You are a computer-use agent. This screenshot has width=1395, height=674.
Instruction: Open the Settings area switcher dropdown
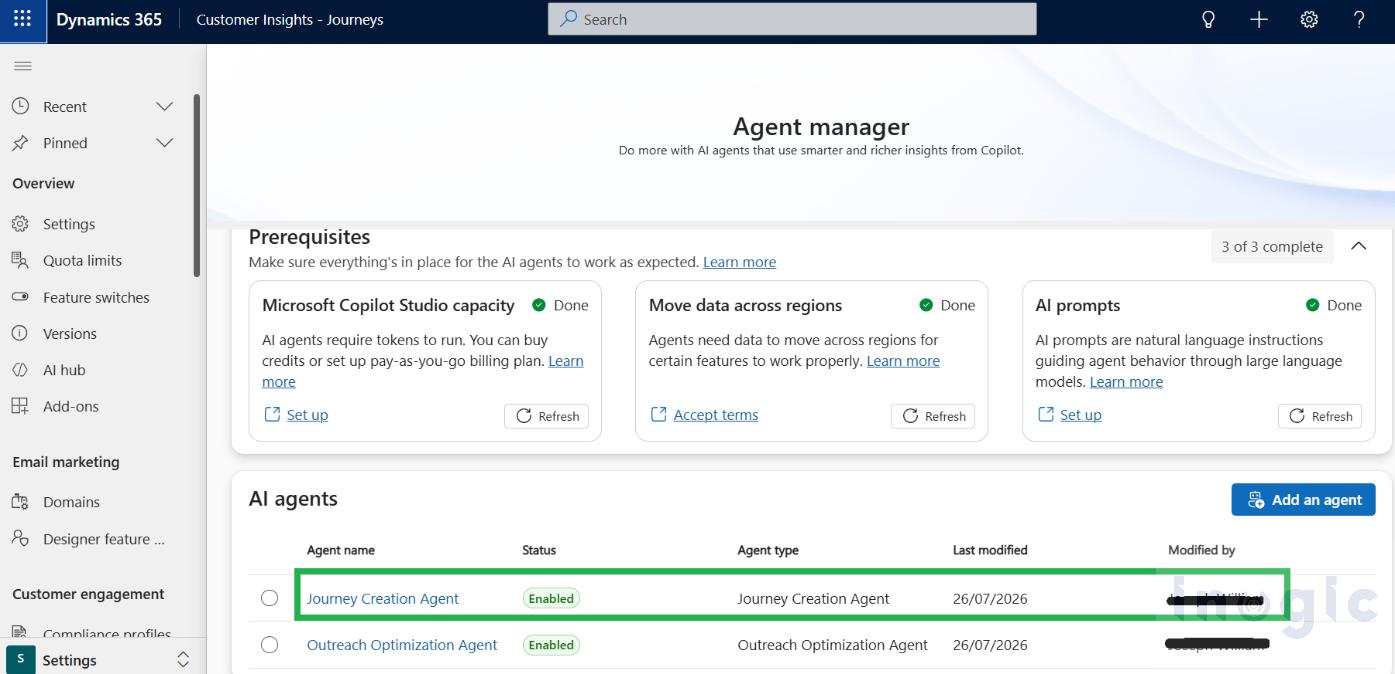coord(183,660)
